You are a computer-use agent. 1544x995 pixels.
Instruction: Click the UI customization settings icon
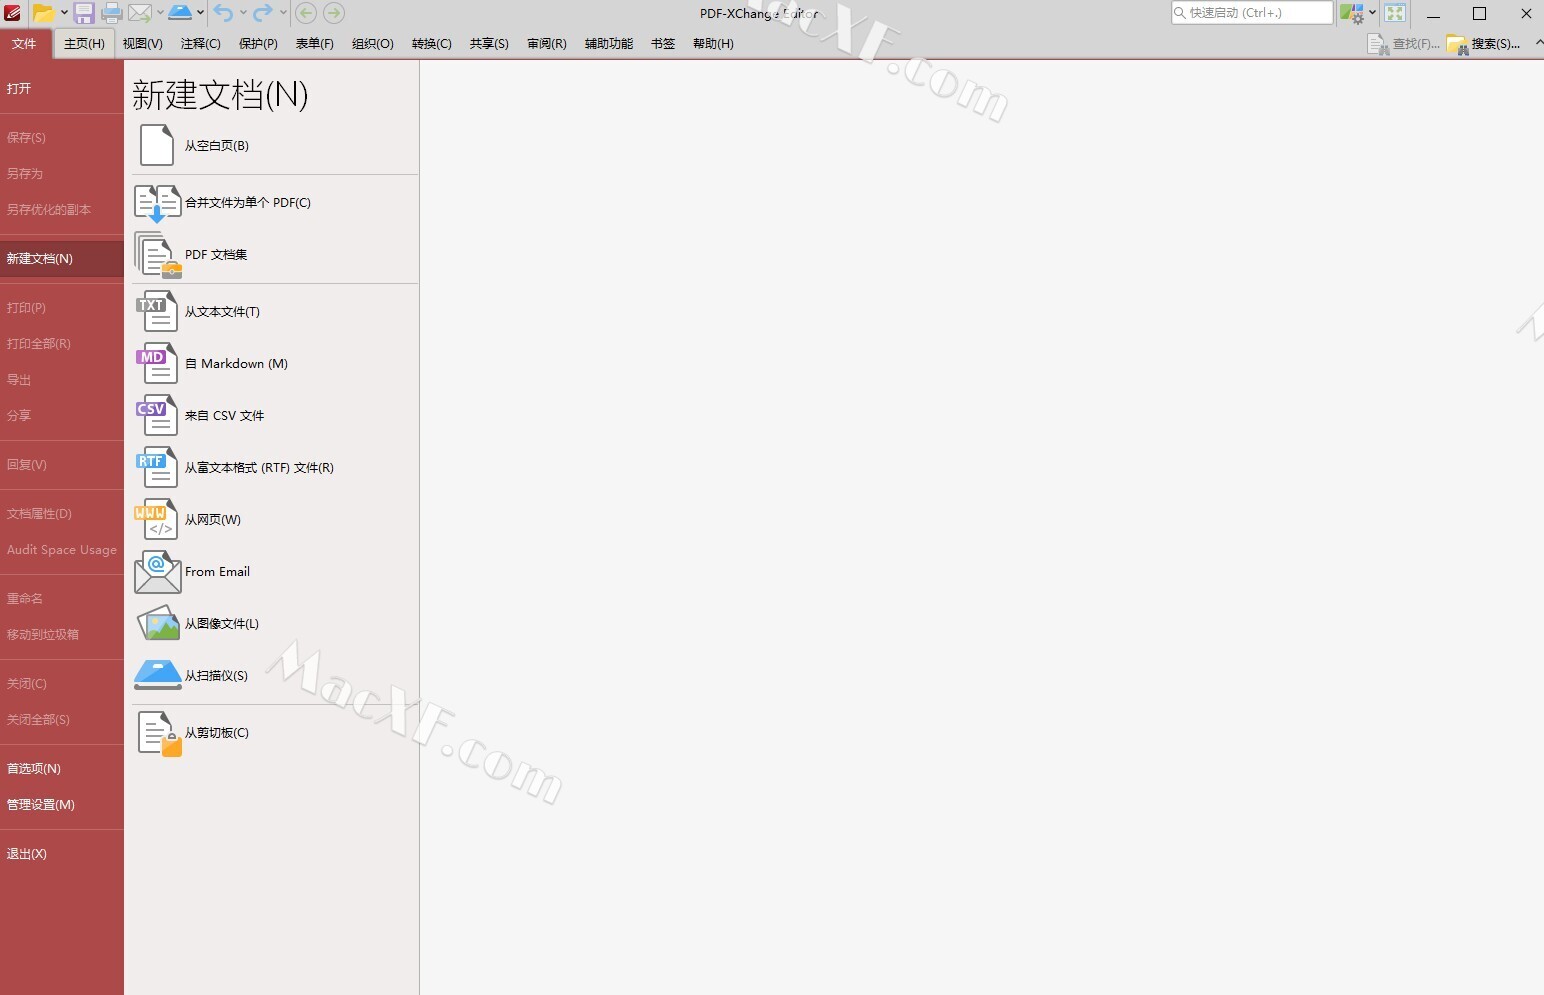point(1352,13)
